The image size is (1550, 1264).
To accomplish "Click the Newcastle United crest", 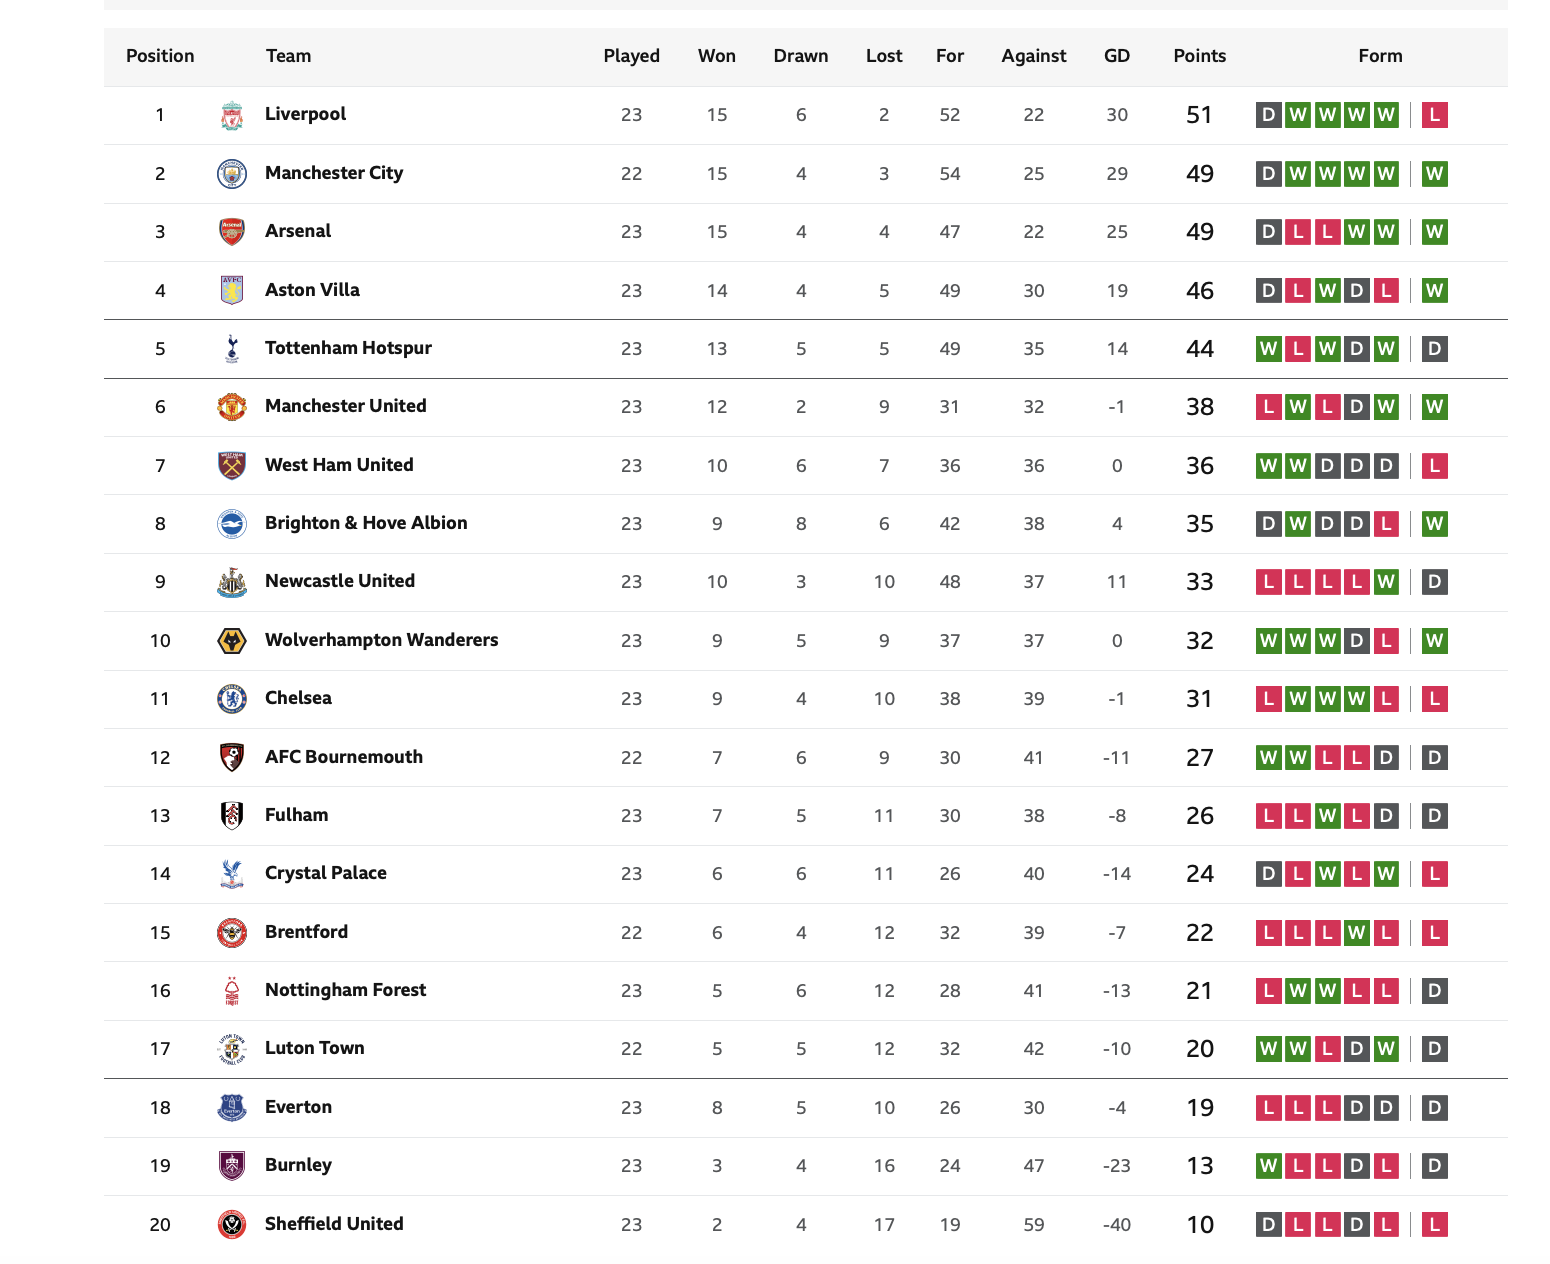I will [x=232, y=582].
